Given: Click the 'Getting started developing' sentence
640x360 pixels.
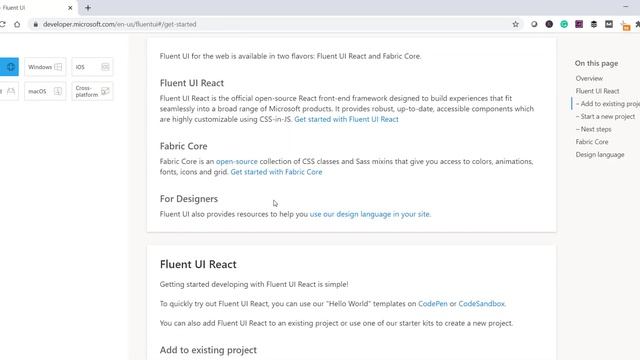Looking at the screenshot, I should pos(254,284).
